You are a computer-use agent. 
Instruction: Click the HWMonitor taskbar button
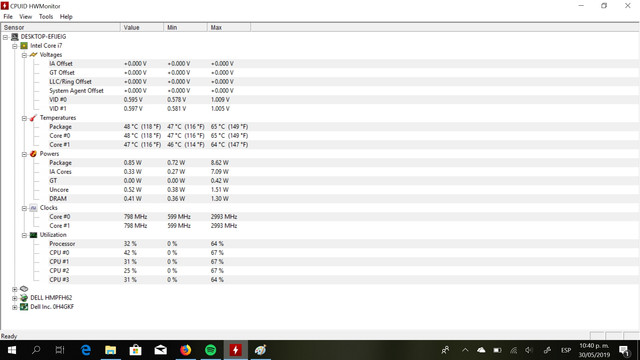tap(236, 350)
